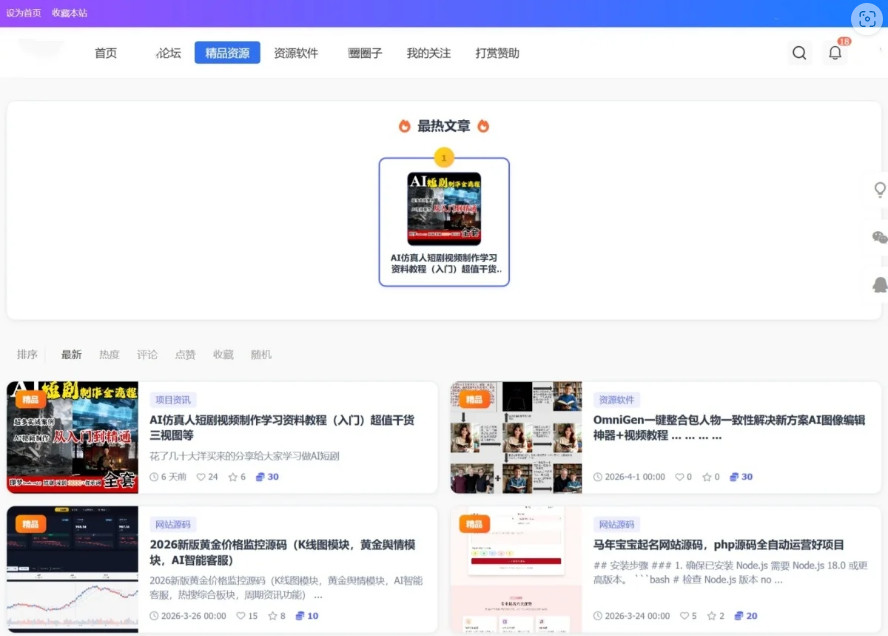Go to 首页 in navigation bar

(106, 53)
